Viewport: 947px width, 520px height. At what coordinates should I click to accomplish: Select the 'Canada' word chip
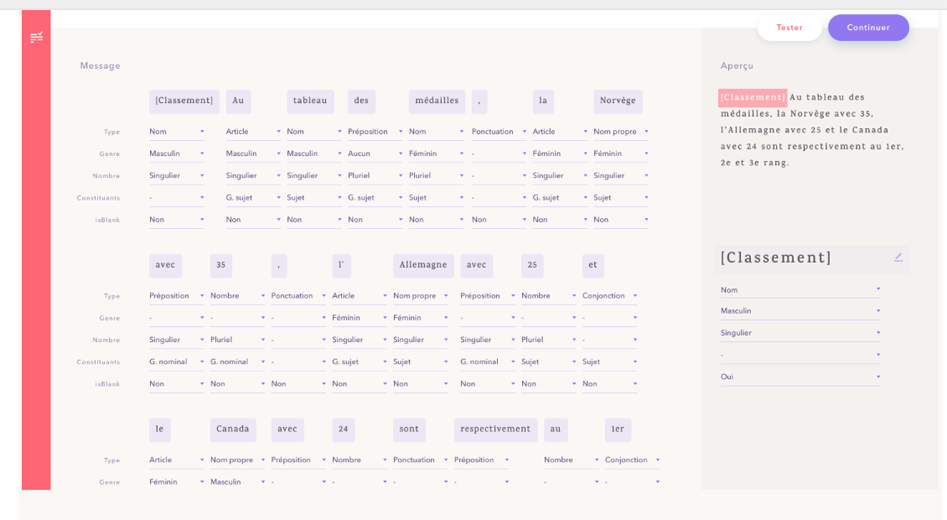tap(233, 429)
